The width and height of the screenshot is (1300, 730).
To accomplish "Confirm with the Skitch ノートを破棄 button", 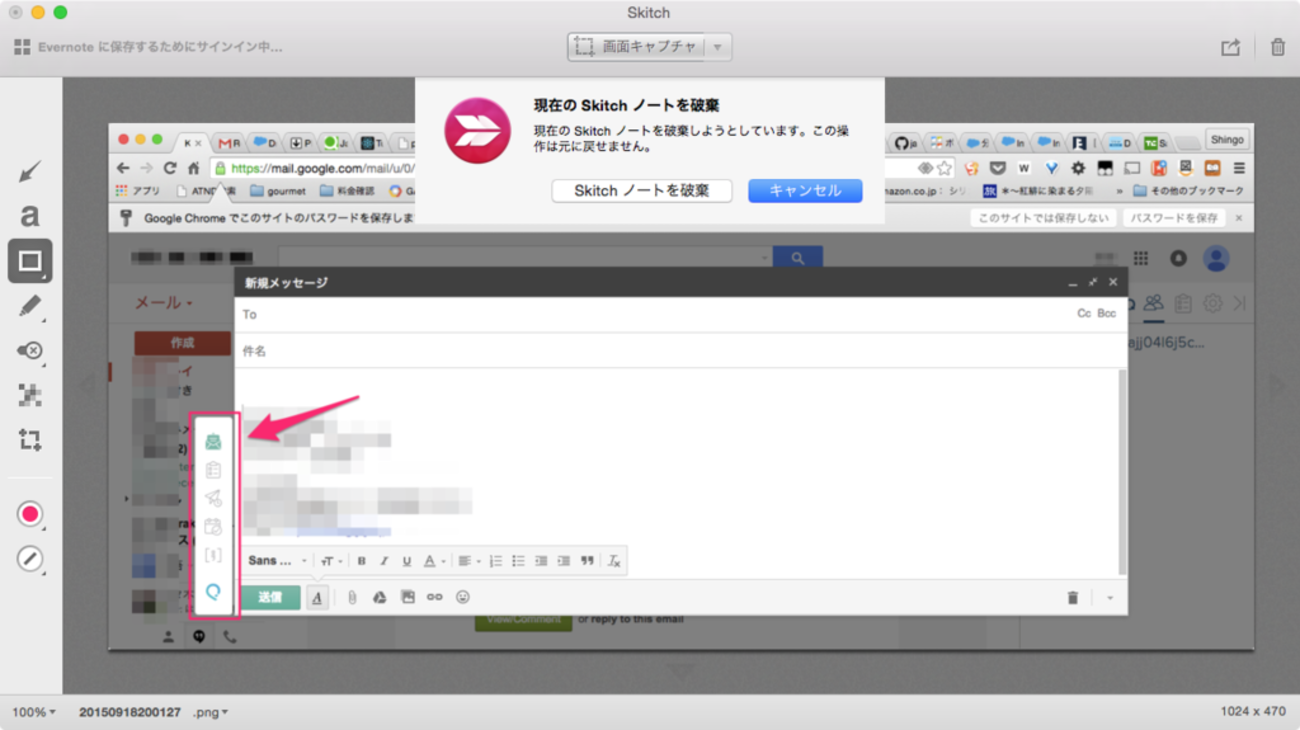I will [642, 190].
